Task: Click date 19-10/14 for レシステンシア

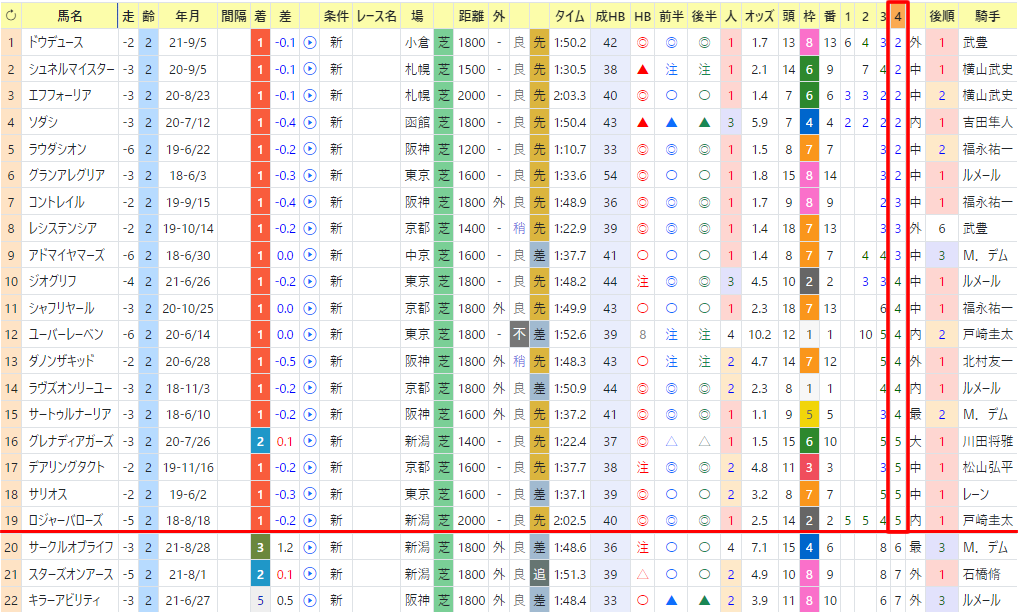Action: tap(188, 228)
